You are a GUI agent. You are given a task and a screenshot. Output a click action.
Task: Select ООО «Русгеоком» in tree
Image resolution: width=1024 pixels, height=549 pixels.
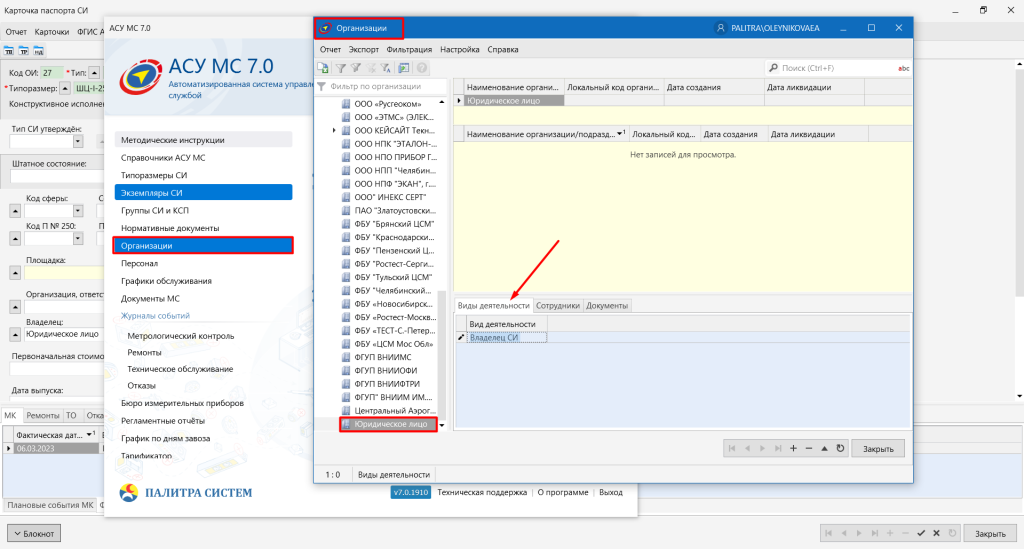pyautogui.click(x=387, y=104)
